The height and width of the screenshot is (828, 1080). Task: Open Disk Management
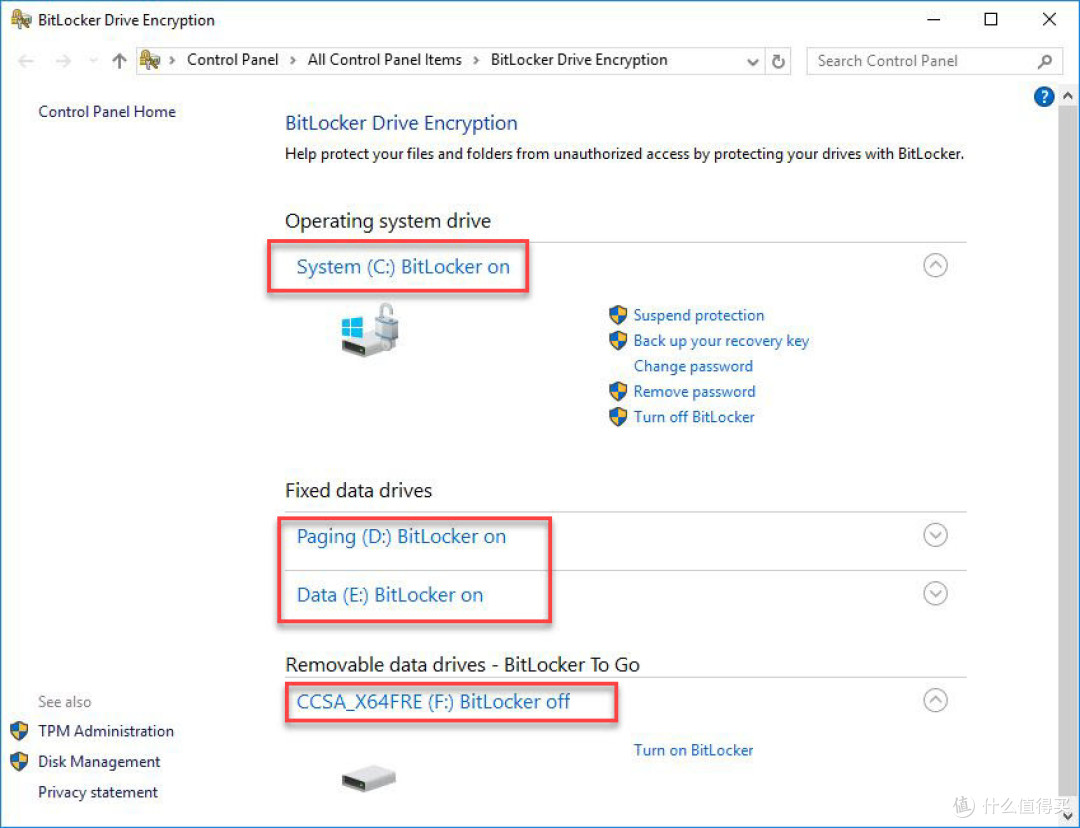coord(98,762)
